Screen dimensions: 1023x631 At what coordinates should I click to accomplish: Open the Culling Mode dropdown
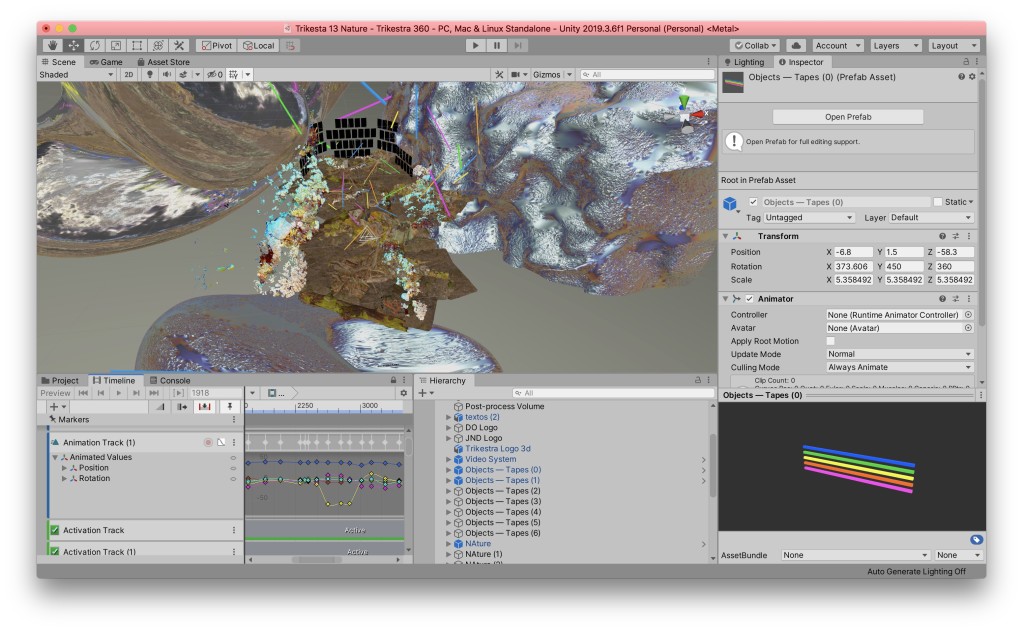click(x=899, y=367)
